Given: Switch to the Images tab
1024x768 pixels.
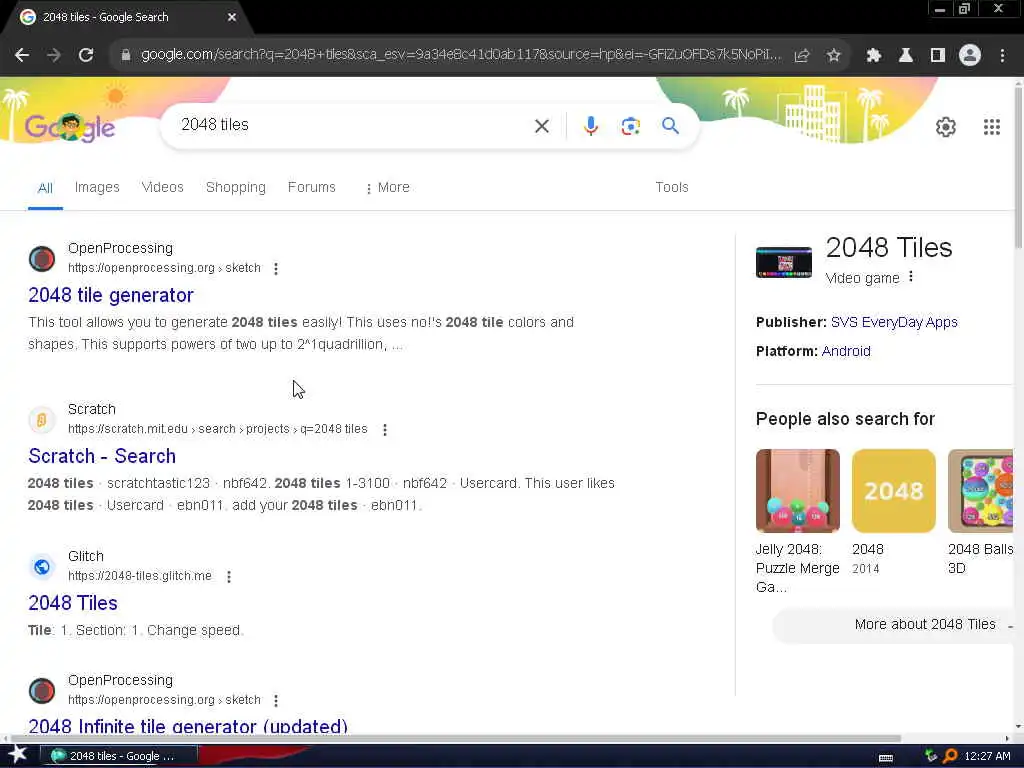Looking at the screenshot, I should tap(97, 187).
